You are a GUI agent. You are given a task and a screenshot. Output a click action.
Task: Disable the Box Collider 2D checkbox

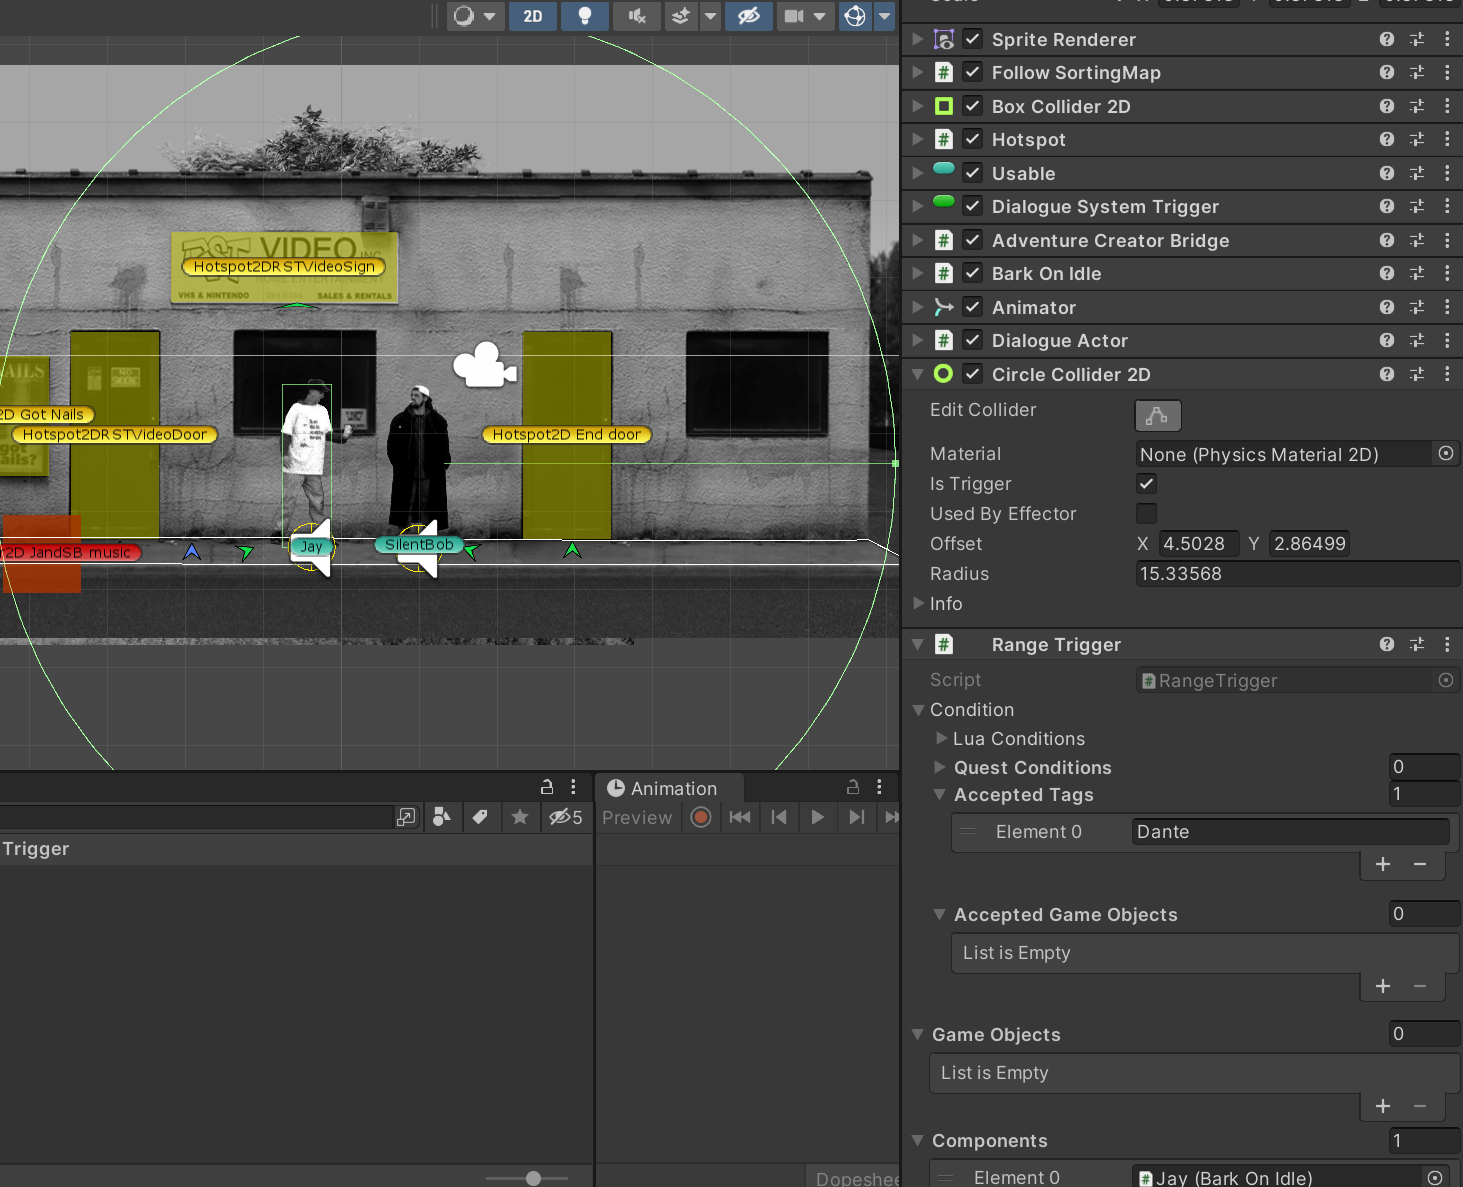pos(972,106)
